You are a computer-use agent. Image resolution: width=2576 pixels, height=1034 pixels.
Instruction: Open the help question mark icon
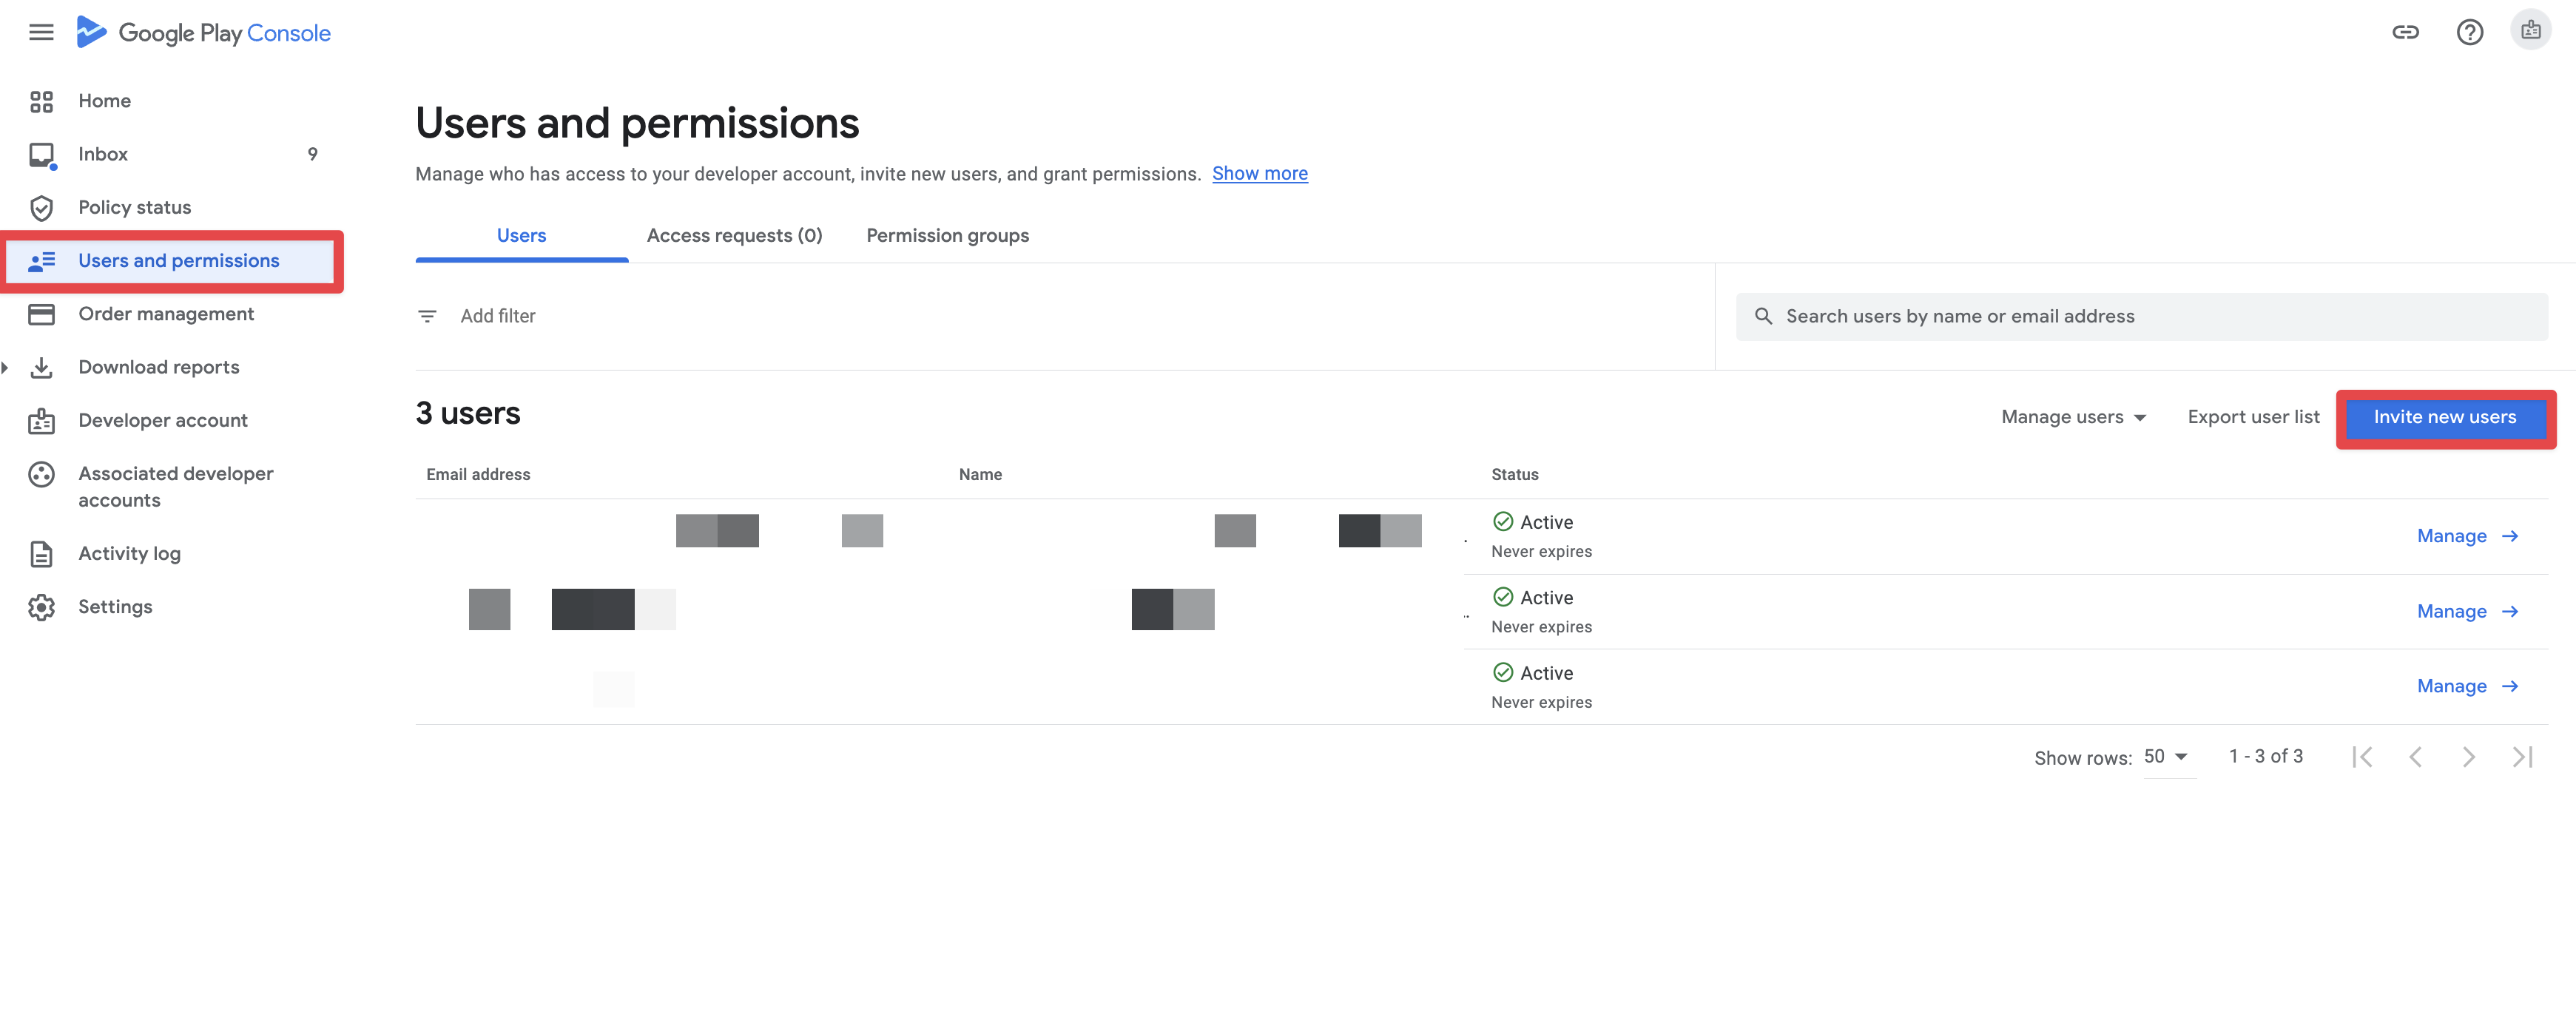tap(2469, 32)
